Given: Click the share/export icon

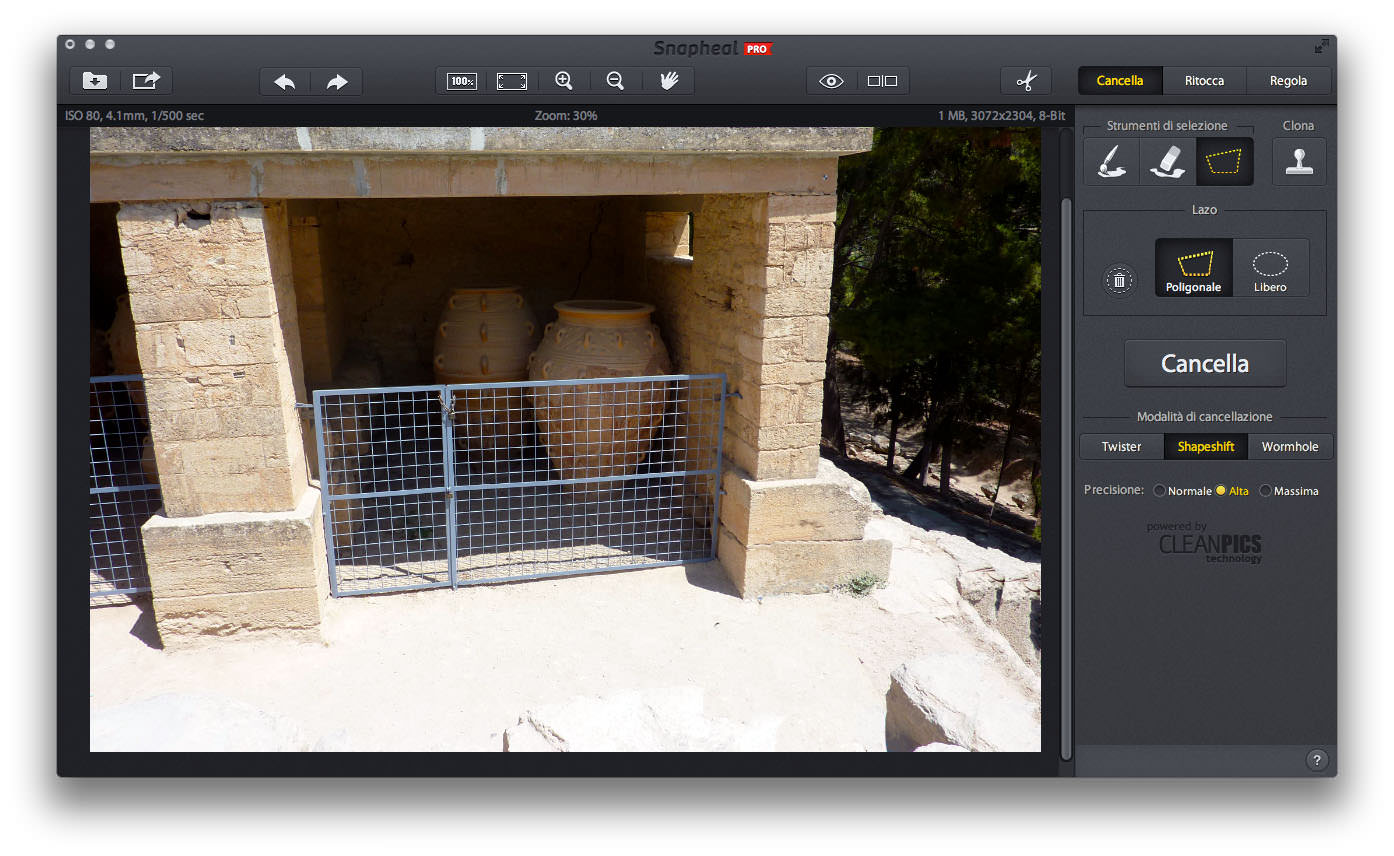Looking at the screenshot, I should click(147, 81).
